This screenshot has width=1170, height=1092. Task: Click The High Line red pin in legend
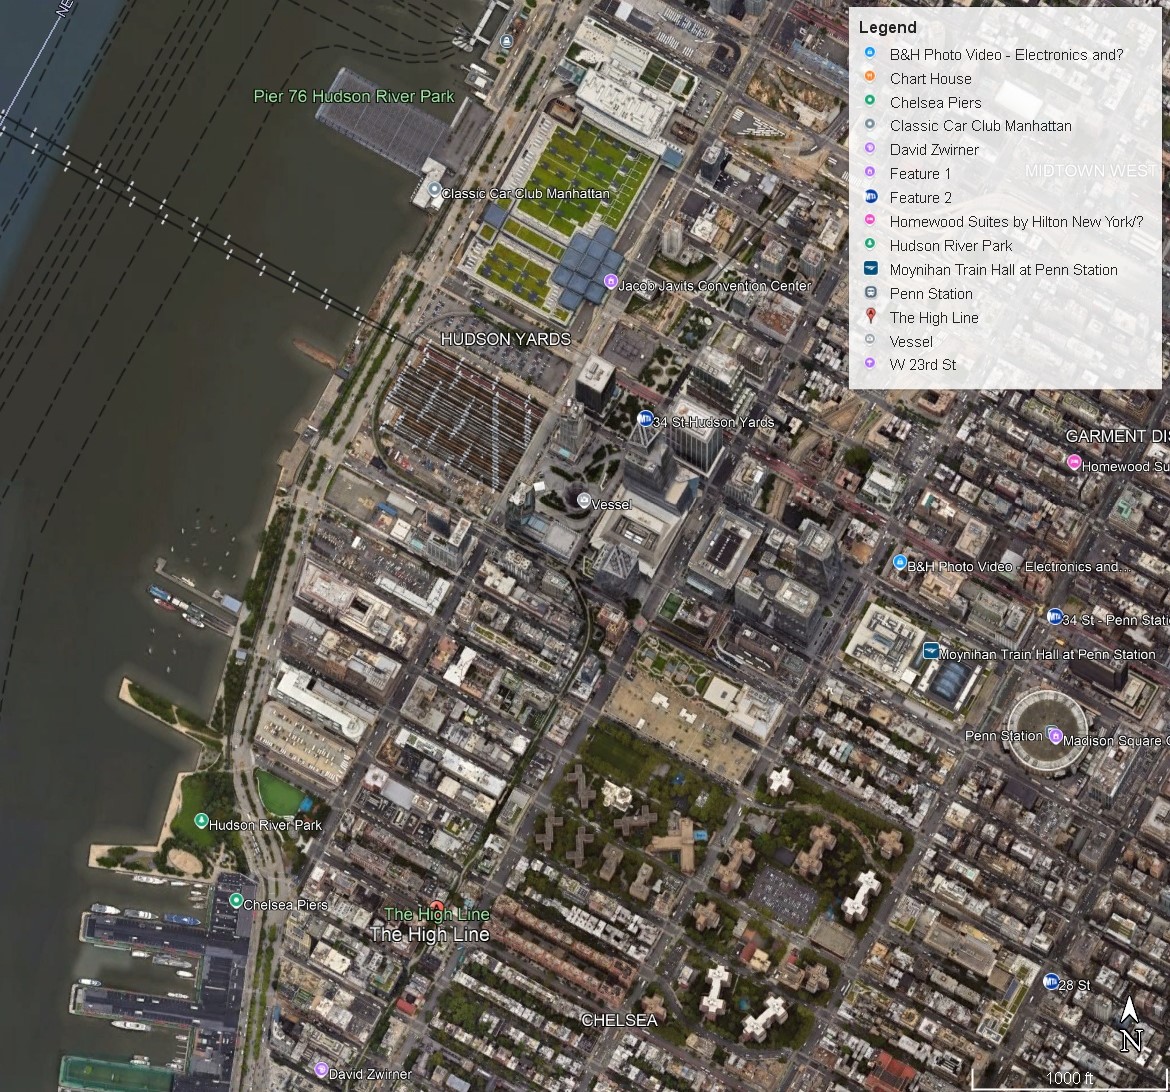(870, 316)
